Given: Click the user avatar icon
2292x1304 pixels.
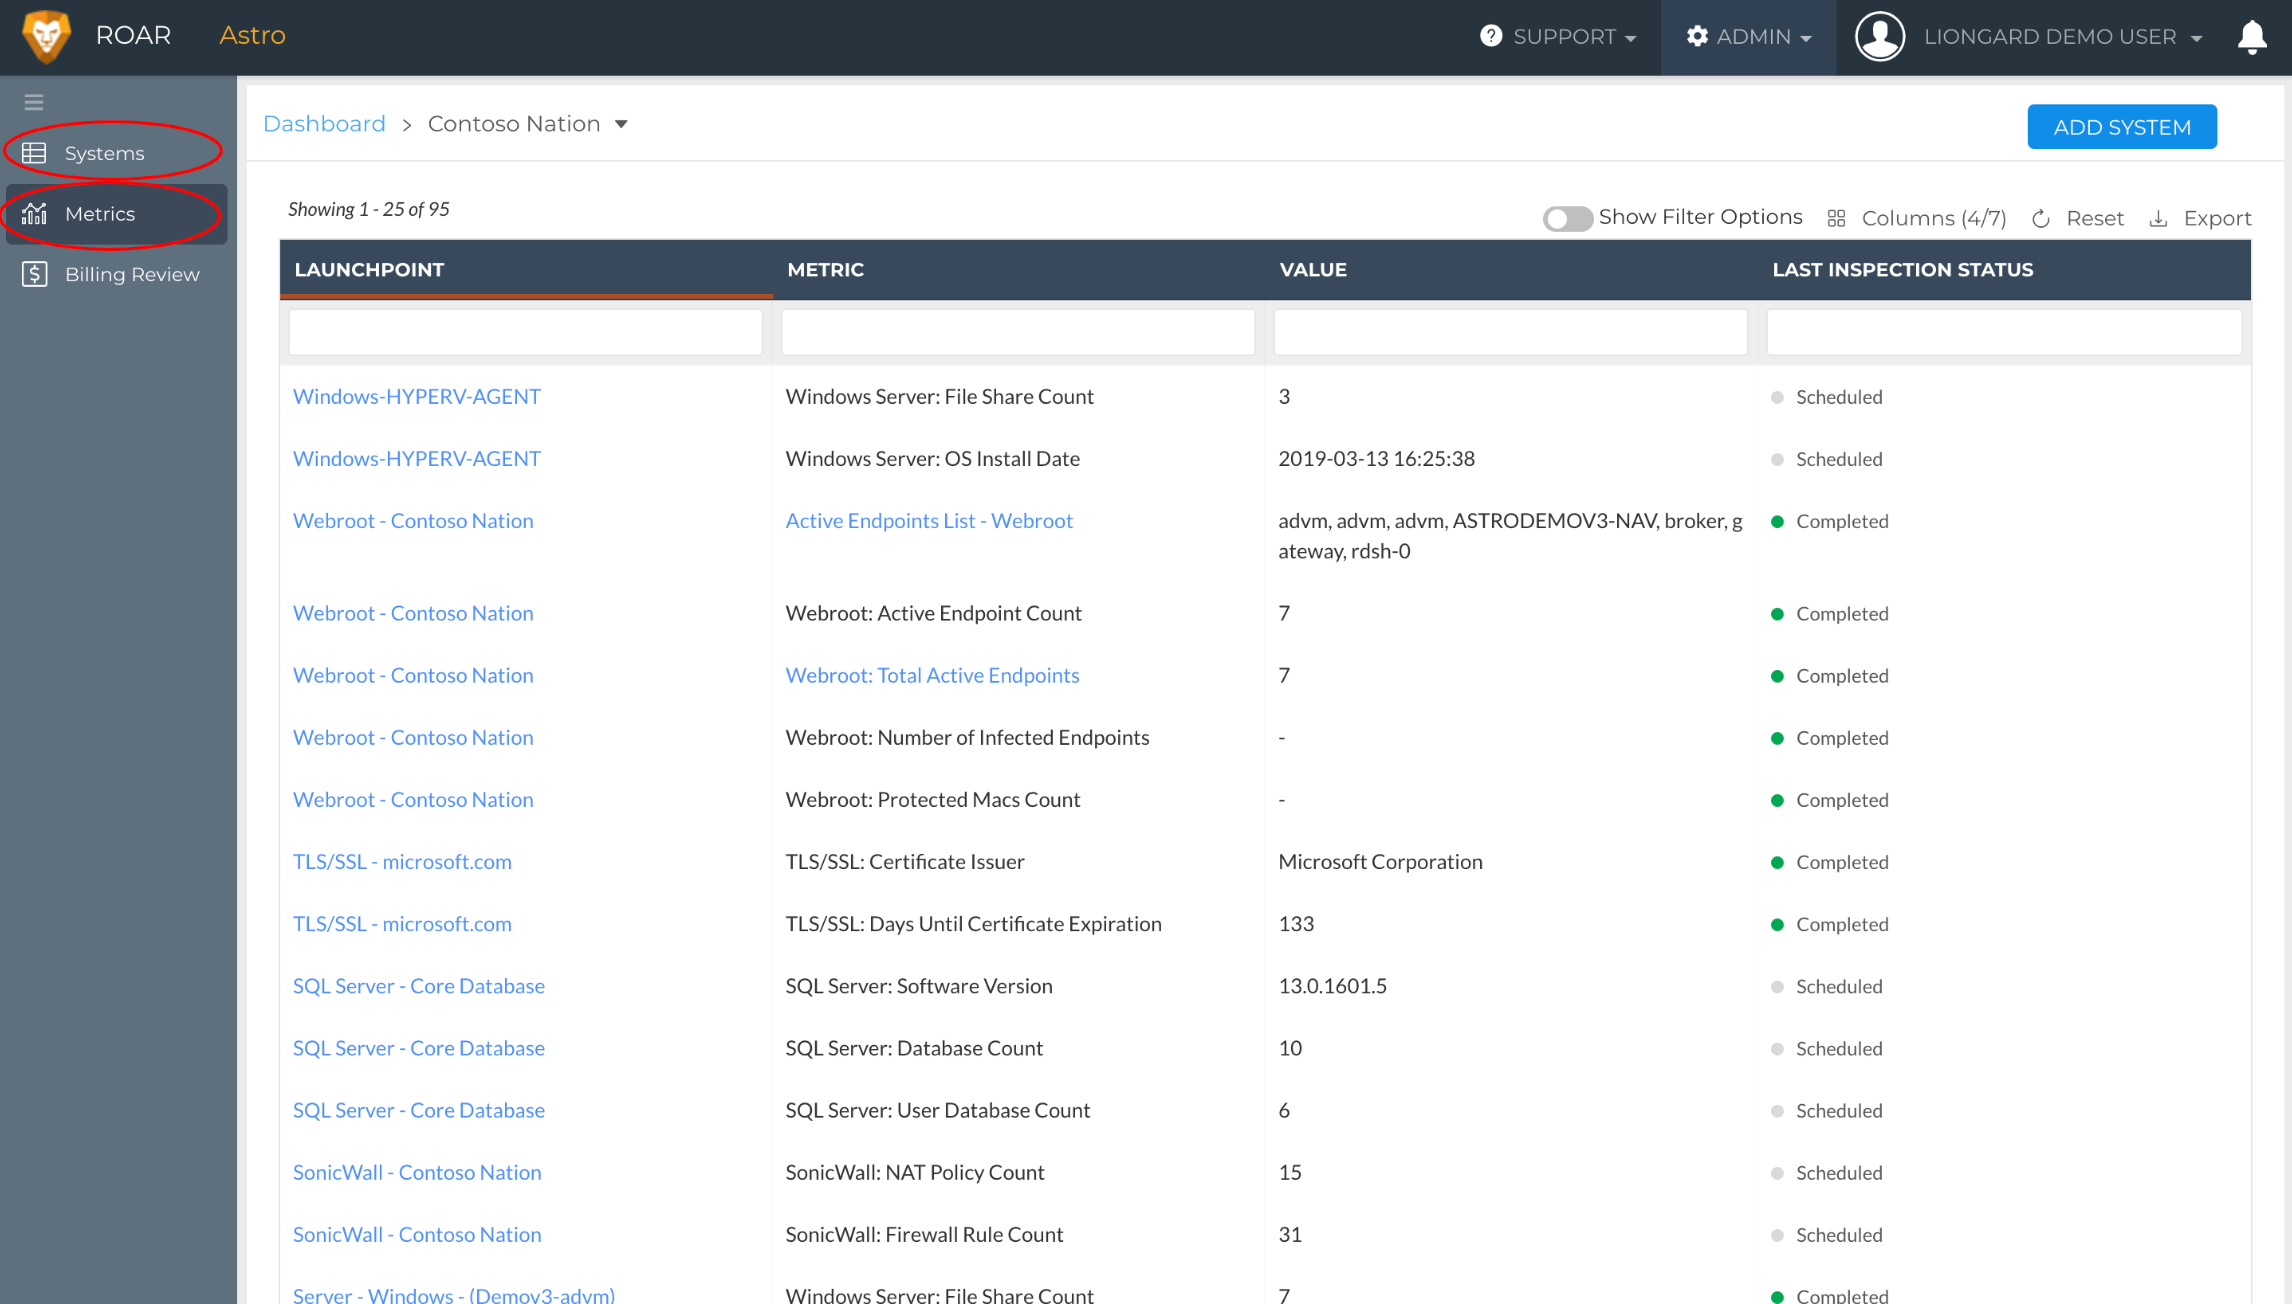Looking at the screenshot, I should pyautogui.click(x=1880, y=37).
